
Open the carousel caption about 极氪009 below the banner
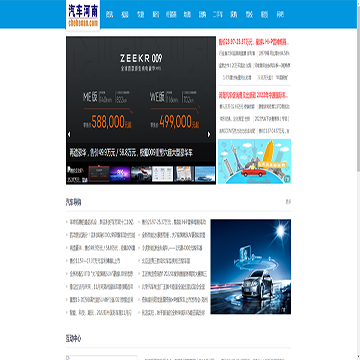[x=131, y=153]
